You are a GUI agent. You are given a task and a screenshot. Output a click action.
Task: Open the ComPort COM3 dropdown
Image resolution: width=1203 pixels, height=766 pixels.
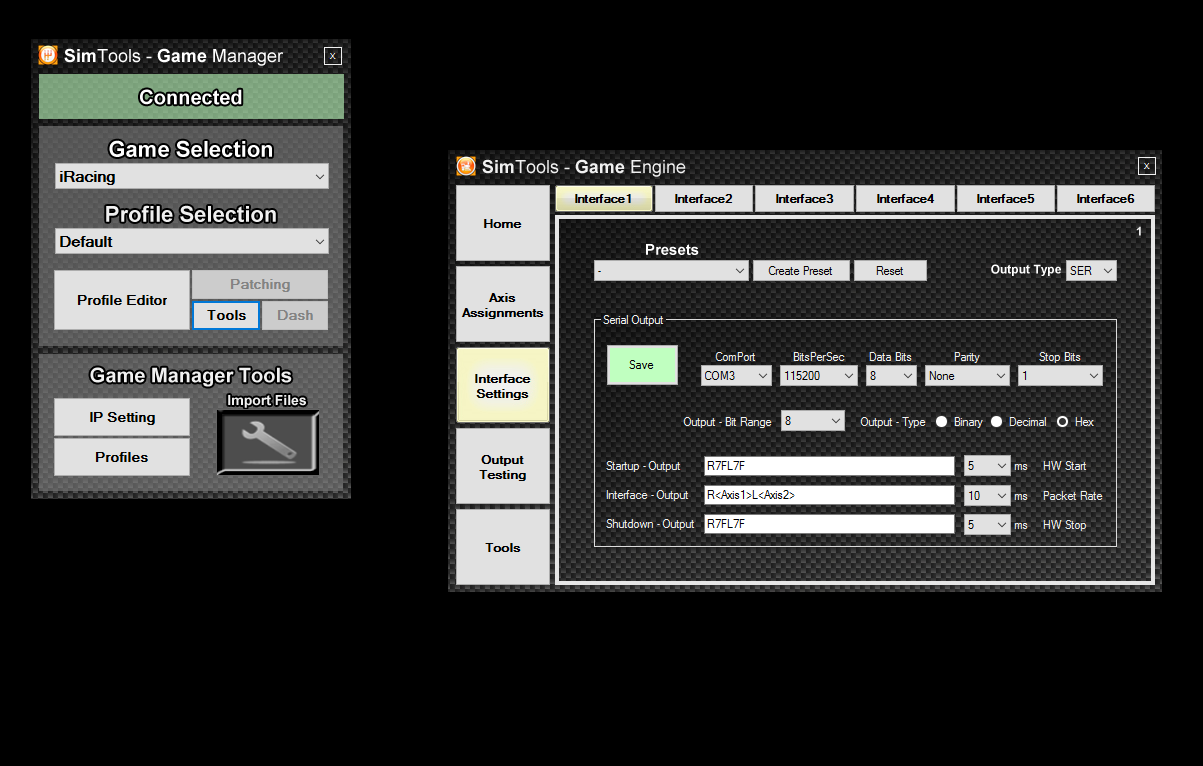tap(737, 376)
